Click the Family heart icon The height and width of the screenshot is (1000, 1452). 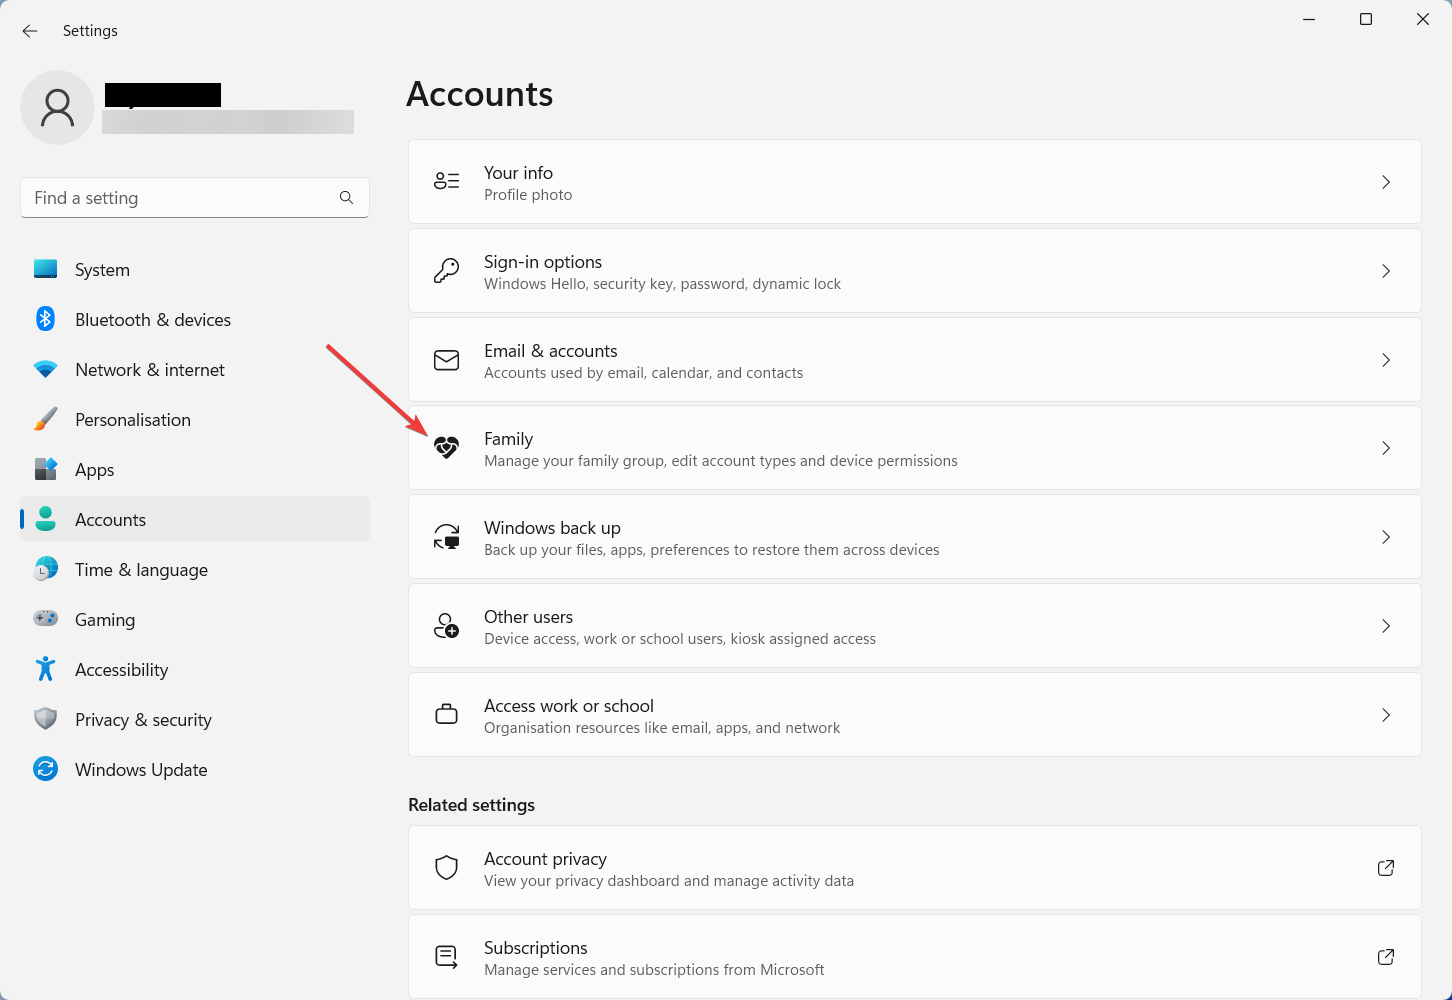446,448
